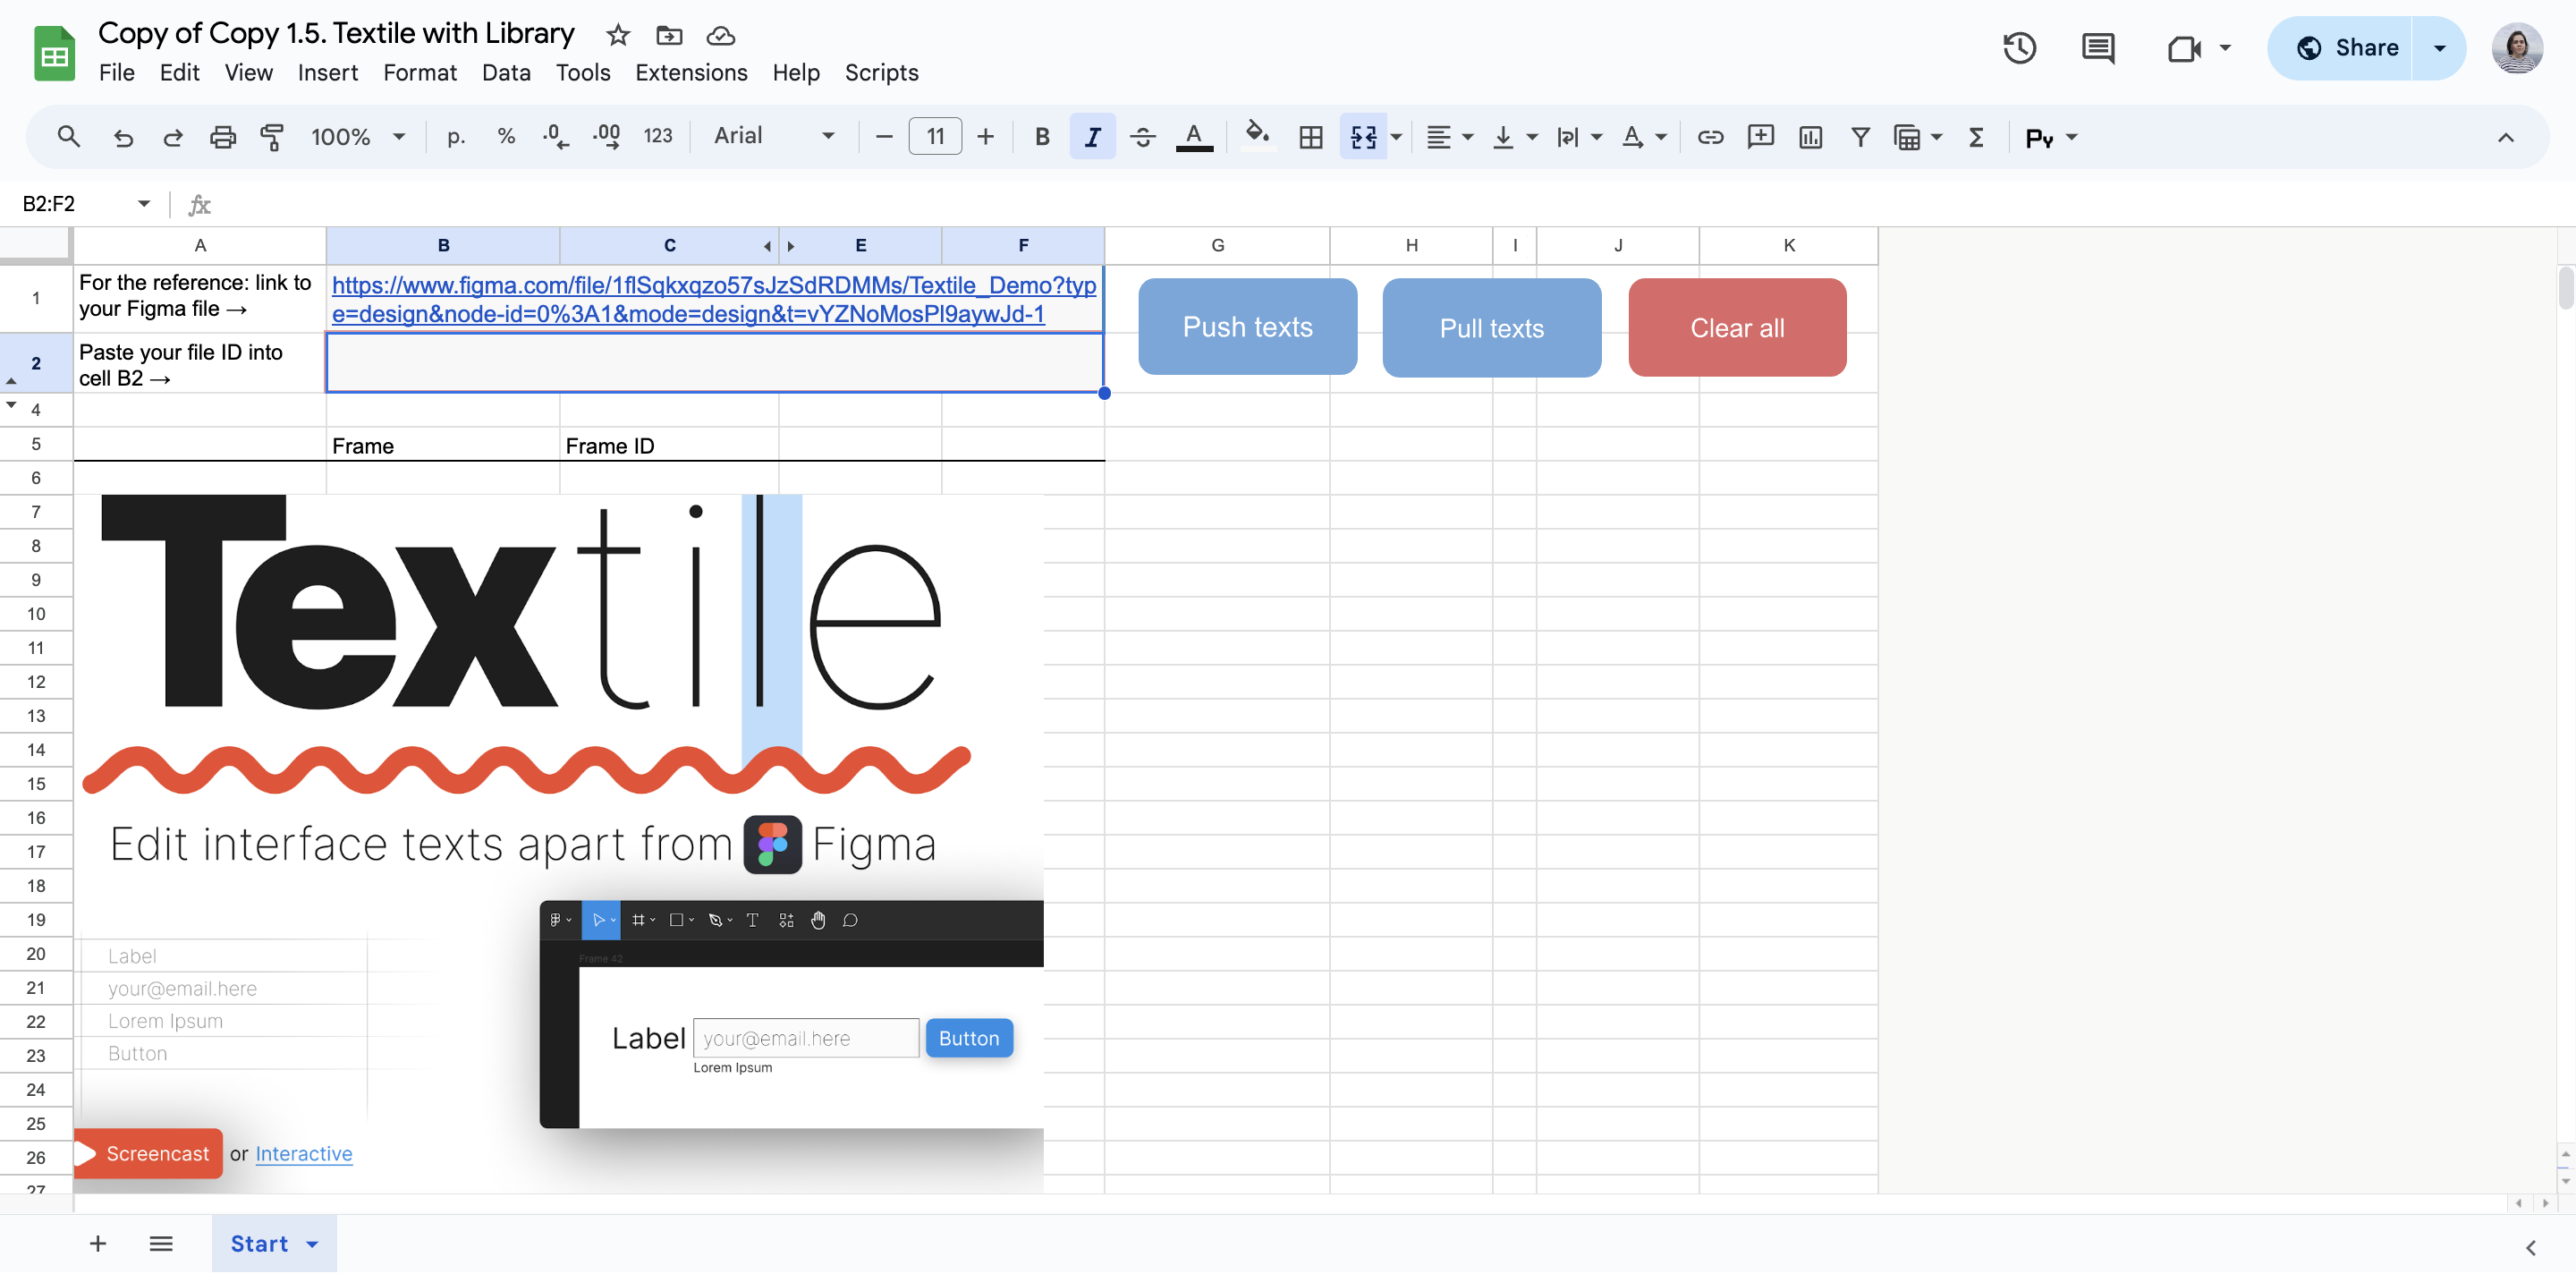Click the search menus magnifier icon

click(x=68, y=137)
